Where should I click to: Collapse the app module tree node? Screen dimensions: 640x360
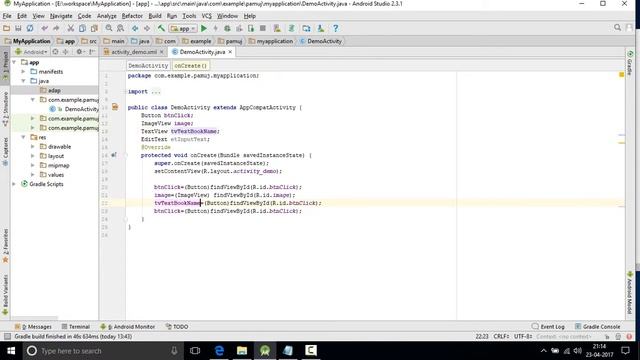tap(14, 62)
